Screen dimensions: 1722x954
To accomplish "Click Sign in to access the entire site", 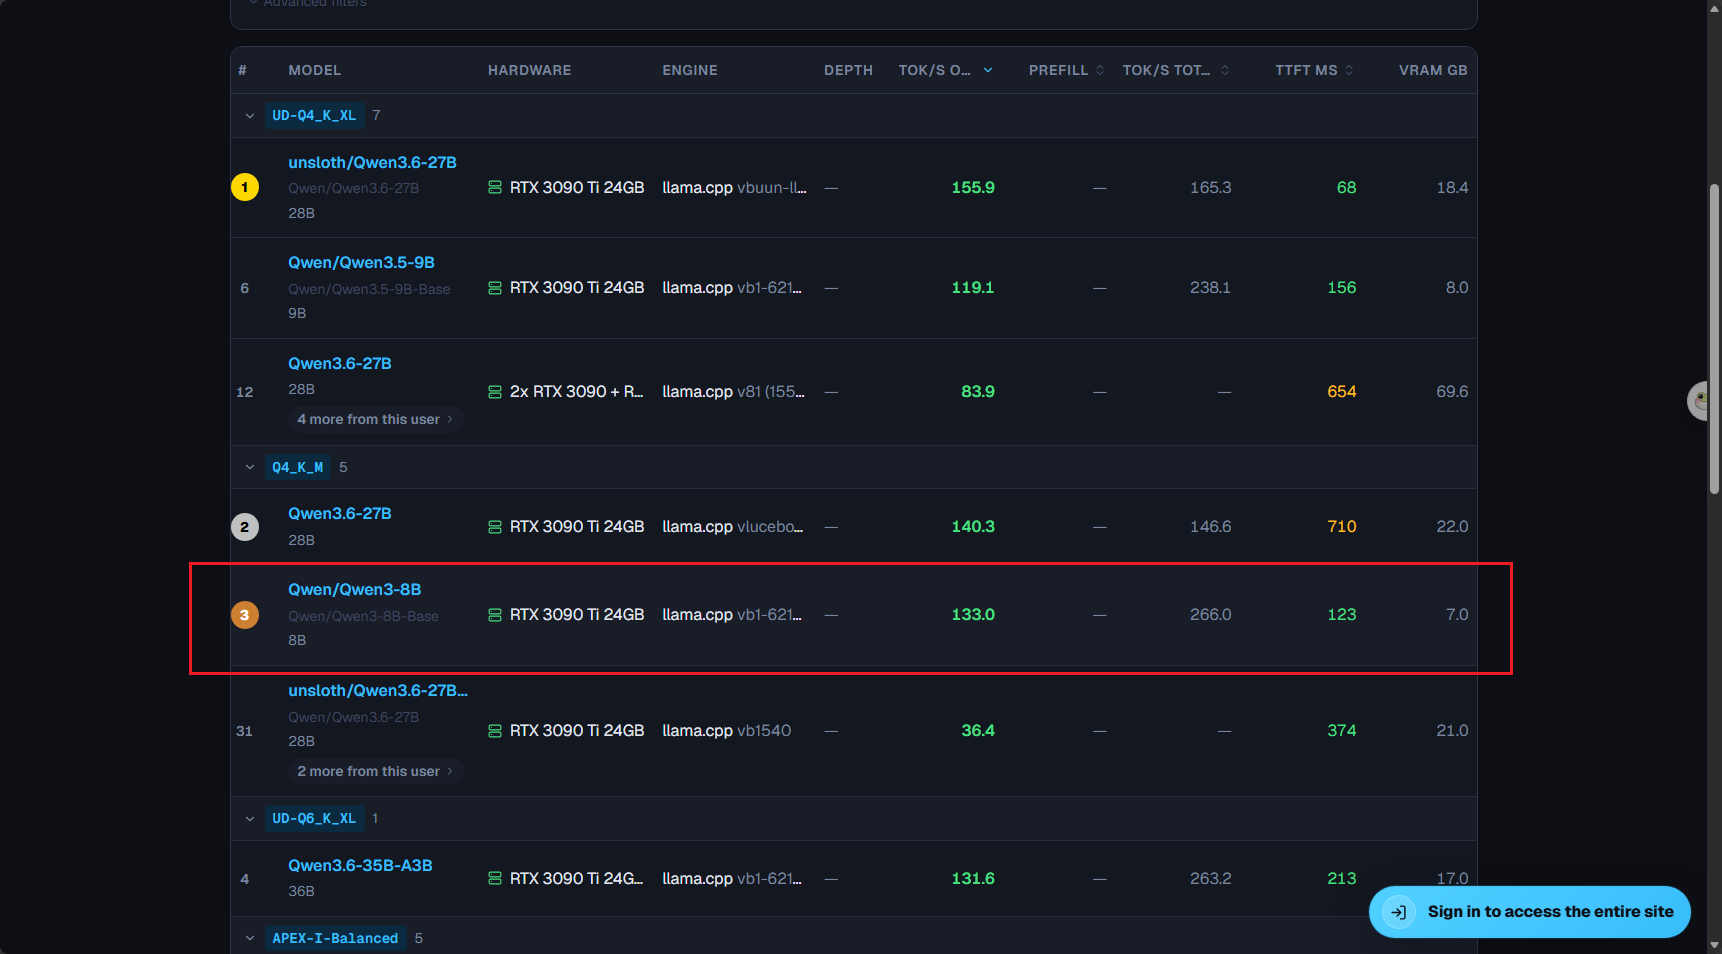I will (1529, 912).
